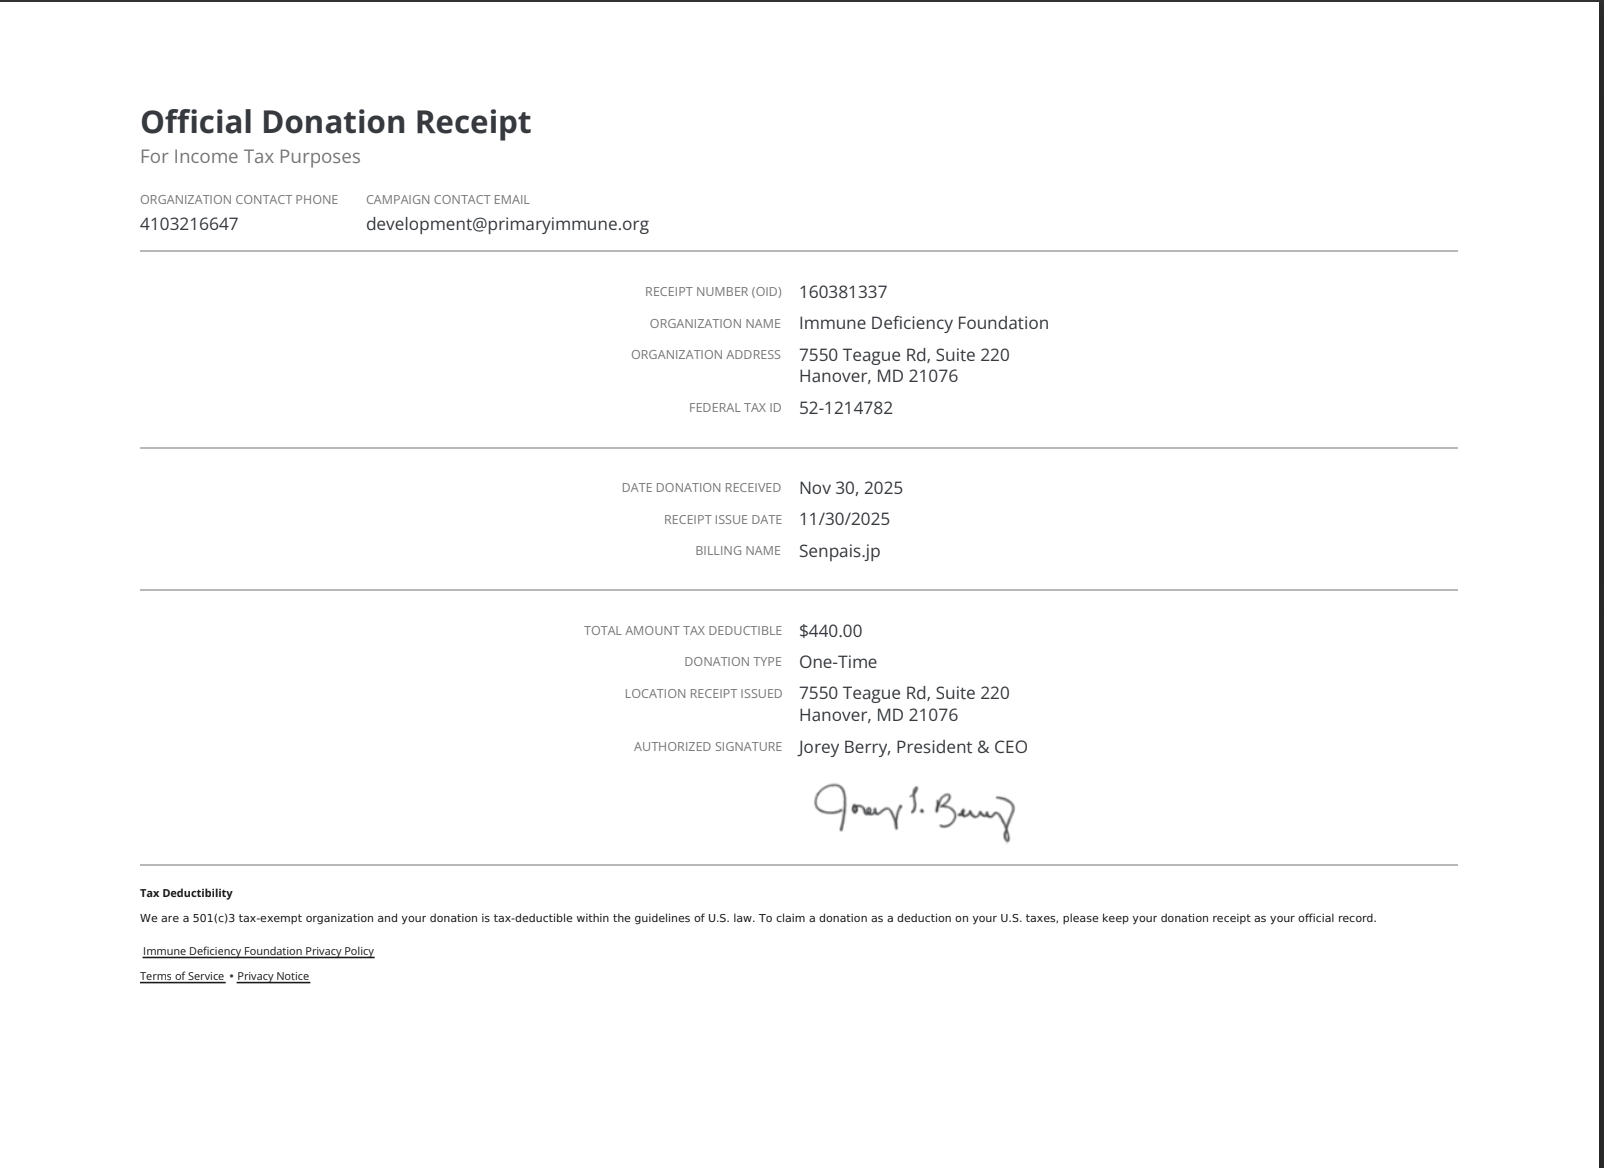This screenshot has width=1604, height=1168.
Task: Open the Privacy Notice link
Action: (273, 976)
